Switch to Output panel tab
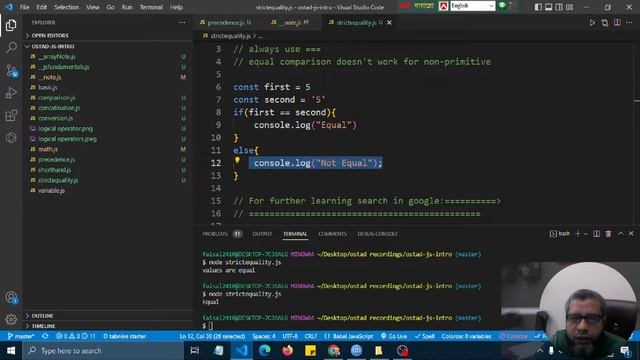Viewport: 640px width, 360px height. (x=262, y=234)
